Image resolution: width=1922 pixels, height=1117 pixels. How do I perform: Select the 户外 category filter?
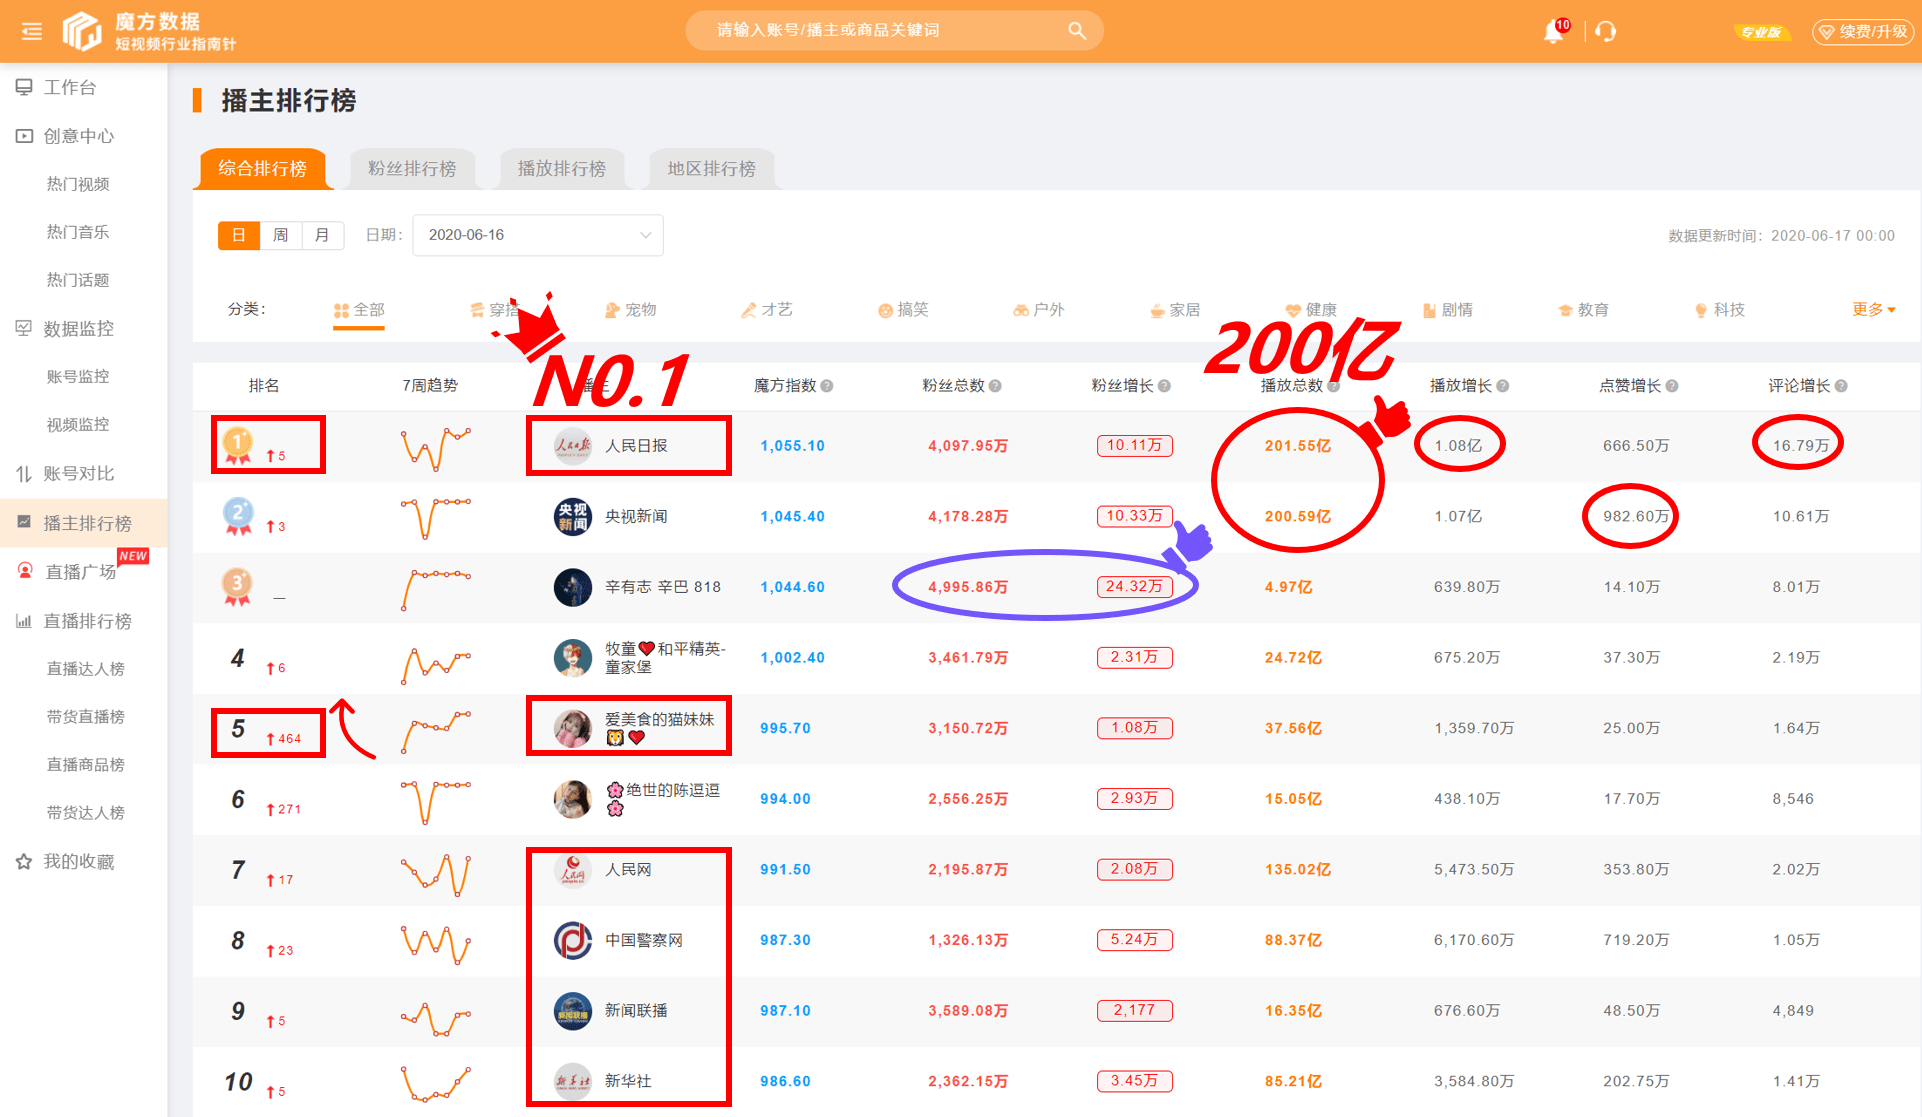(x=1039, y=310)
